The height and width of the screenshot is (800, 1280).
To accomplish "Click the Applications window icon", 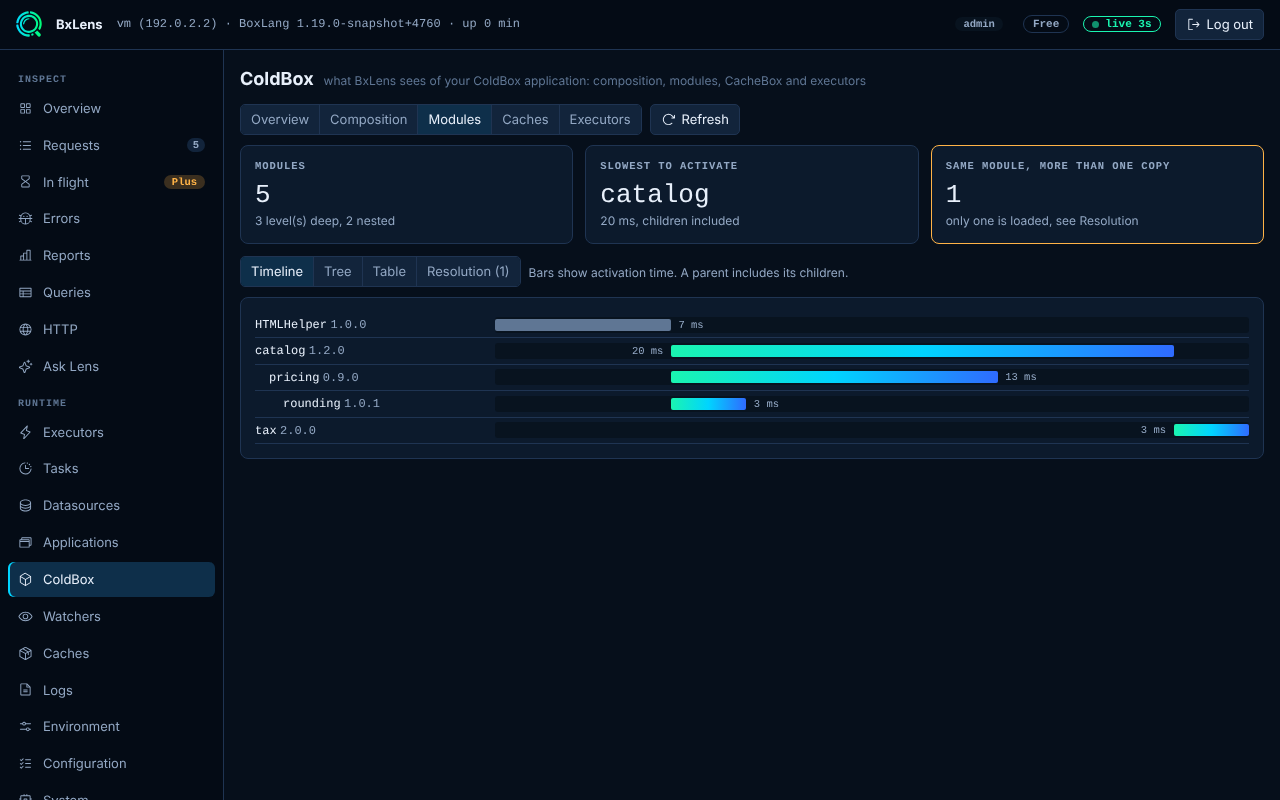I will tap(26, 542).
